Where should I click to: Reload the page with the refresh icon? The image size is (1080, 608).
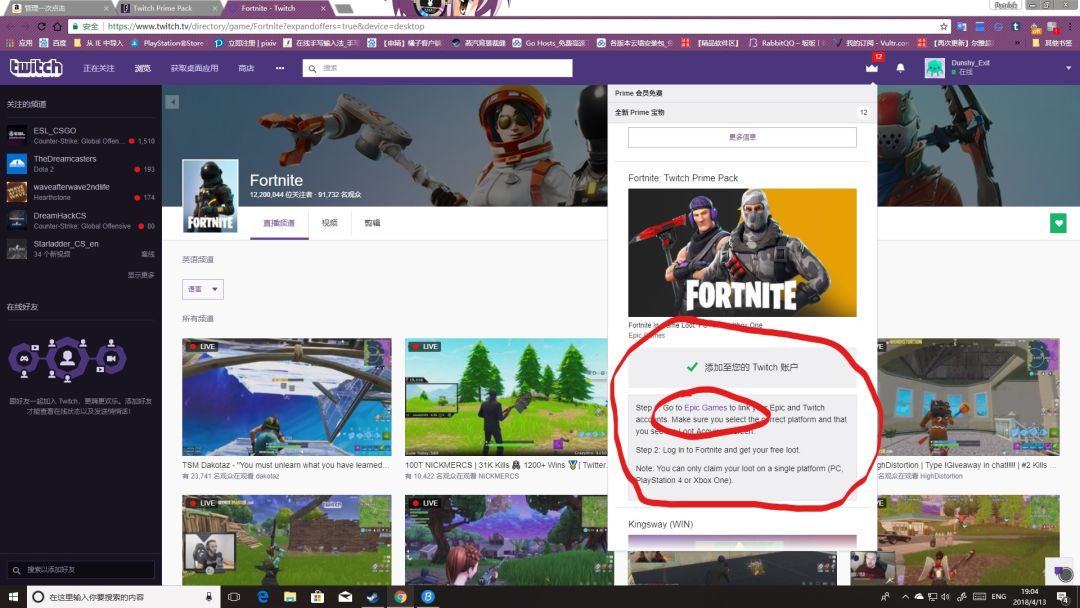coord(41,26)
